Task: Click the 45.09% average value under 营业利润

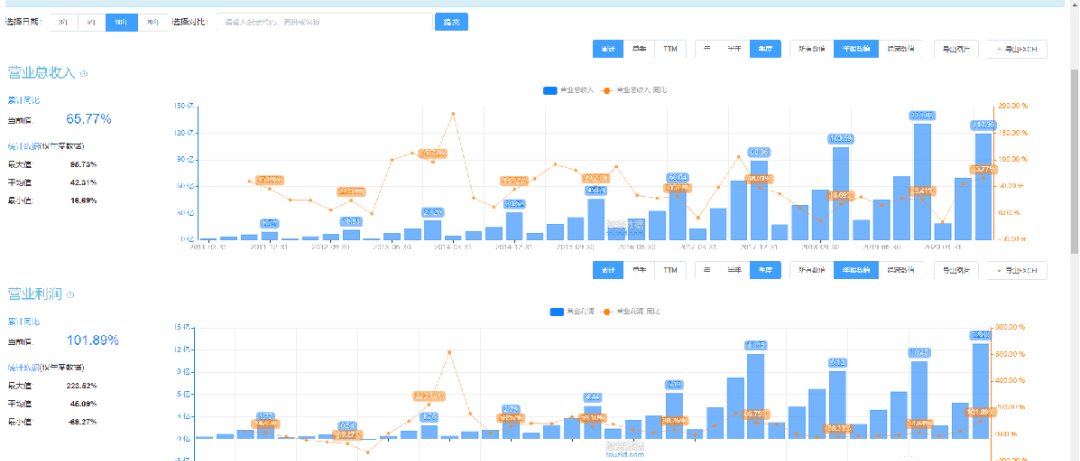Action: click(83, 404)
